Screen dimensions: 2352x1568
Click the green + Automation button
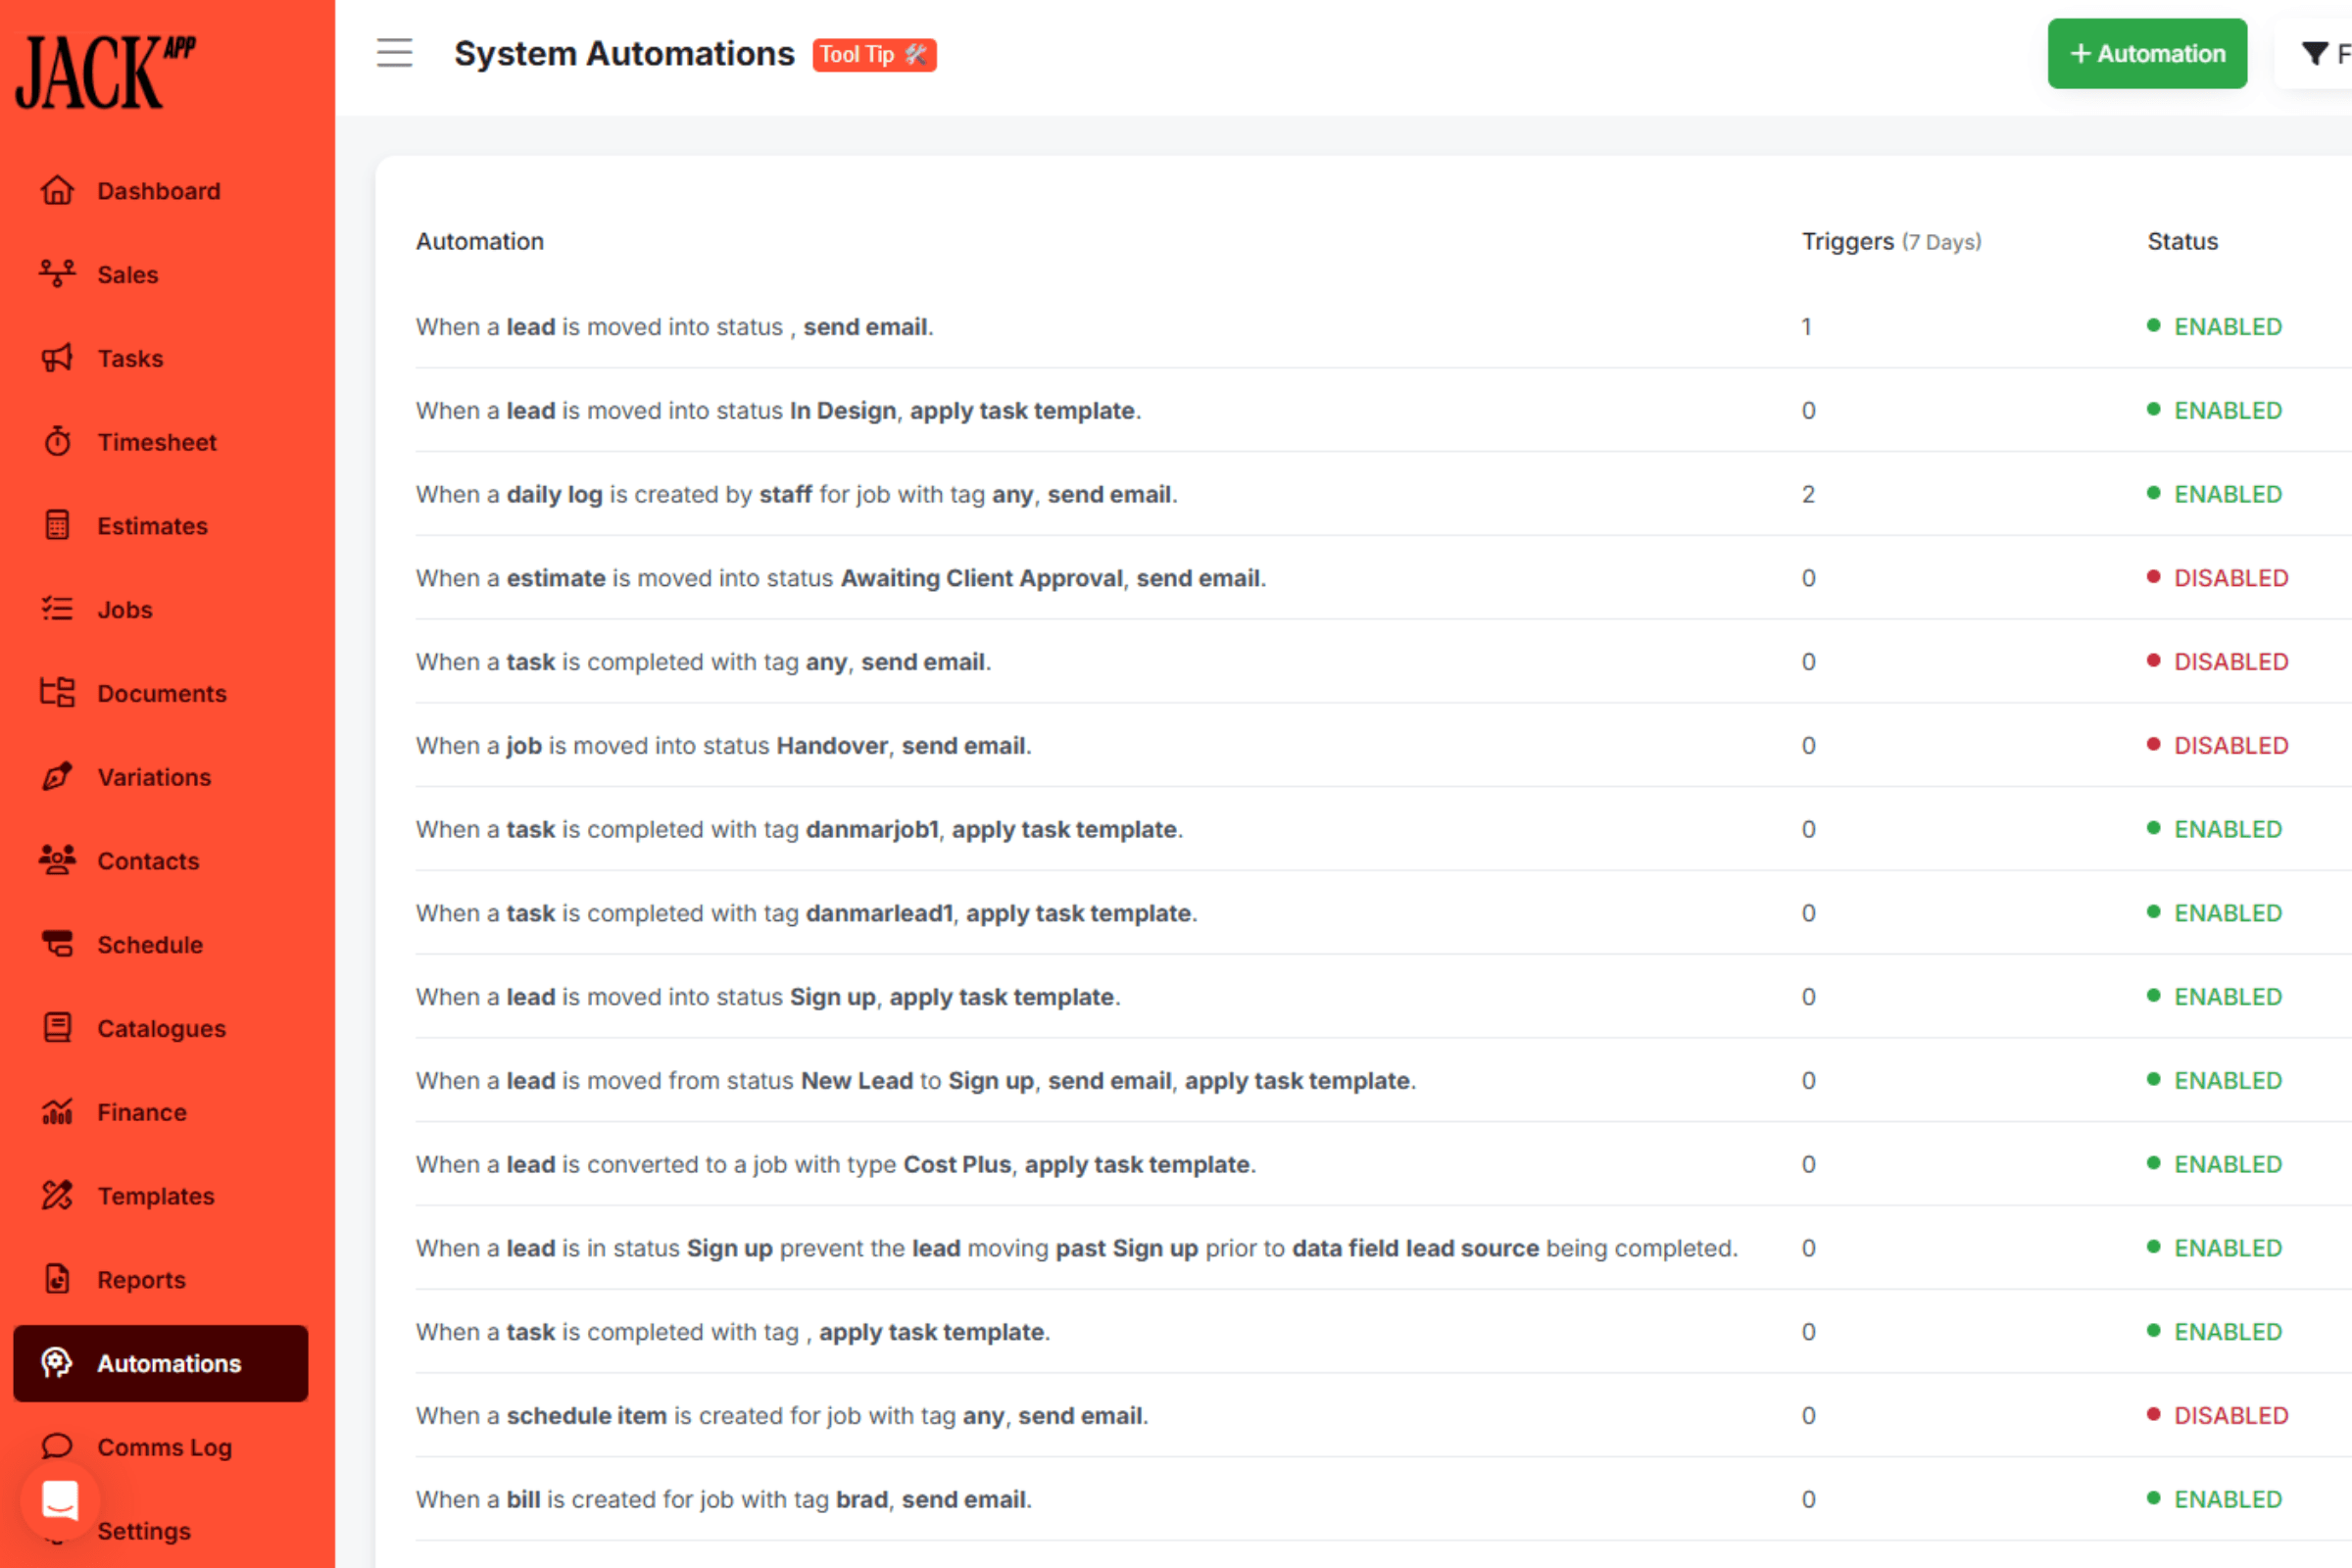tap(2146, 53)
